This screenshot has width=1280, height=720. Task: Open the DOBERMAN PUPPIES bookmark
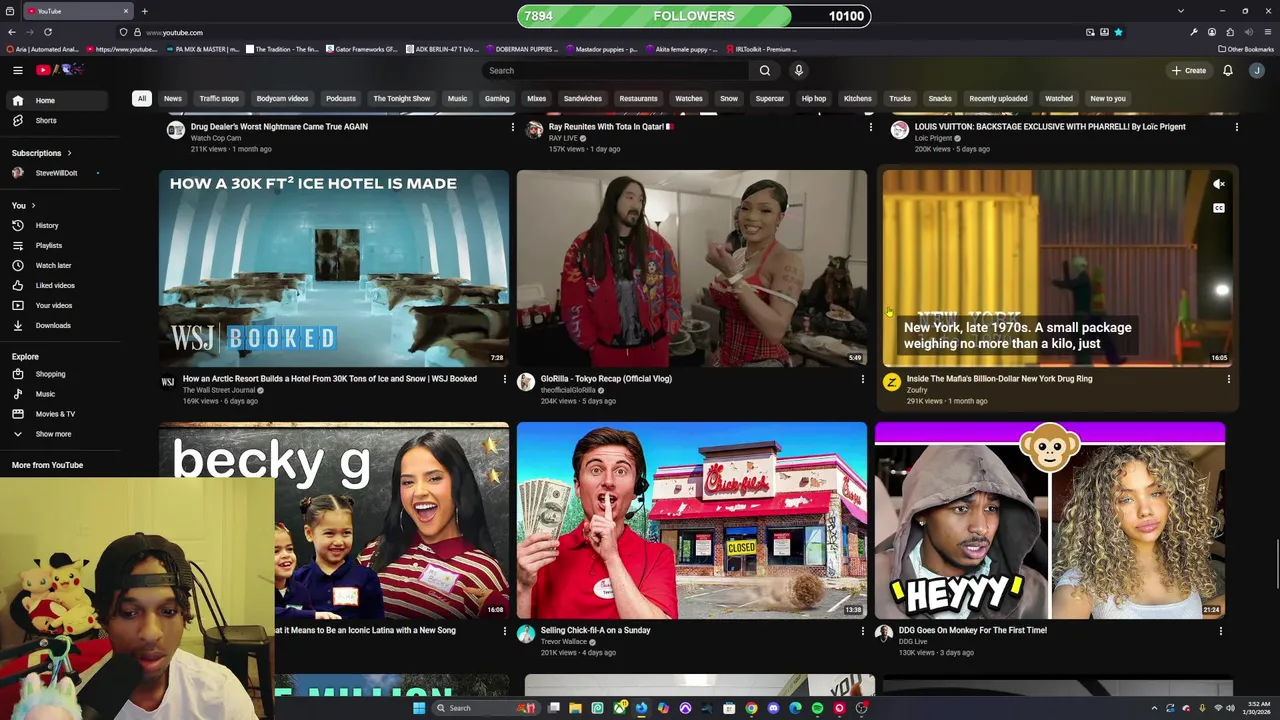point(522,49)
